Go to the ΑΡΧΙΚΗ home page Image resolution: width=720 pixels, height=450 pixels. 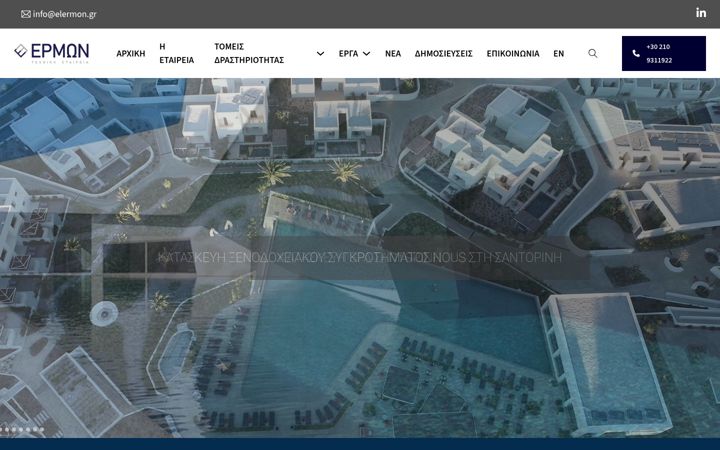pyautogui.click(x=131, y=53)
